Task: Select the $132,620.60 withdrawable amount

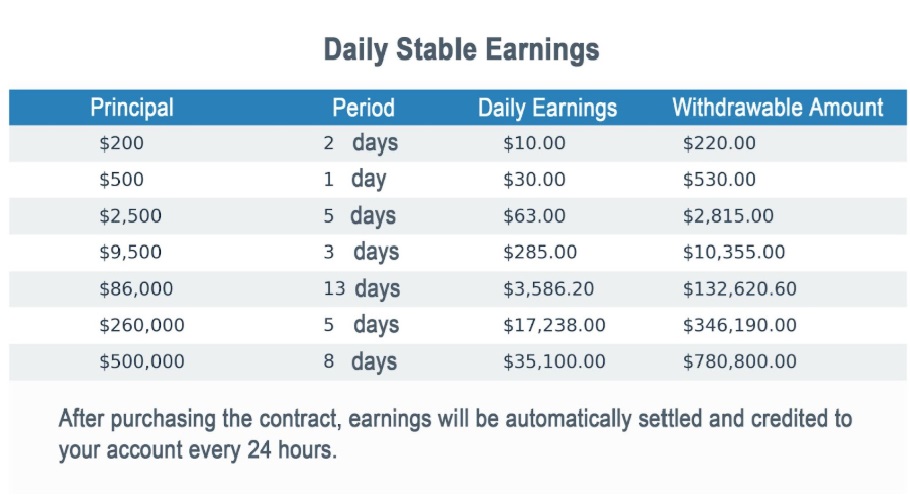Action: 739,289
